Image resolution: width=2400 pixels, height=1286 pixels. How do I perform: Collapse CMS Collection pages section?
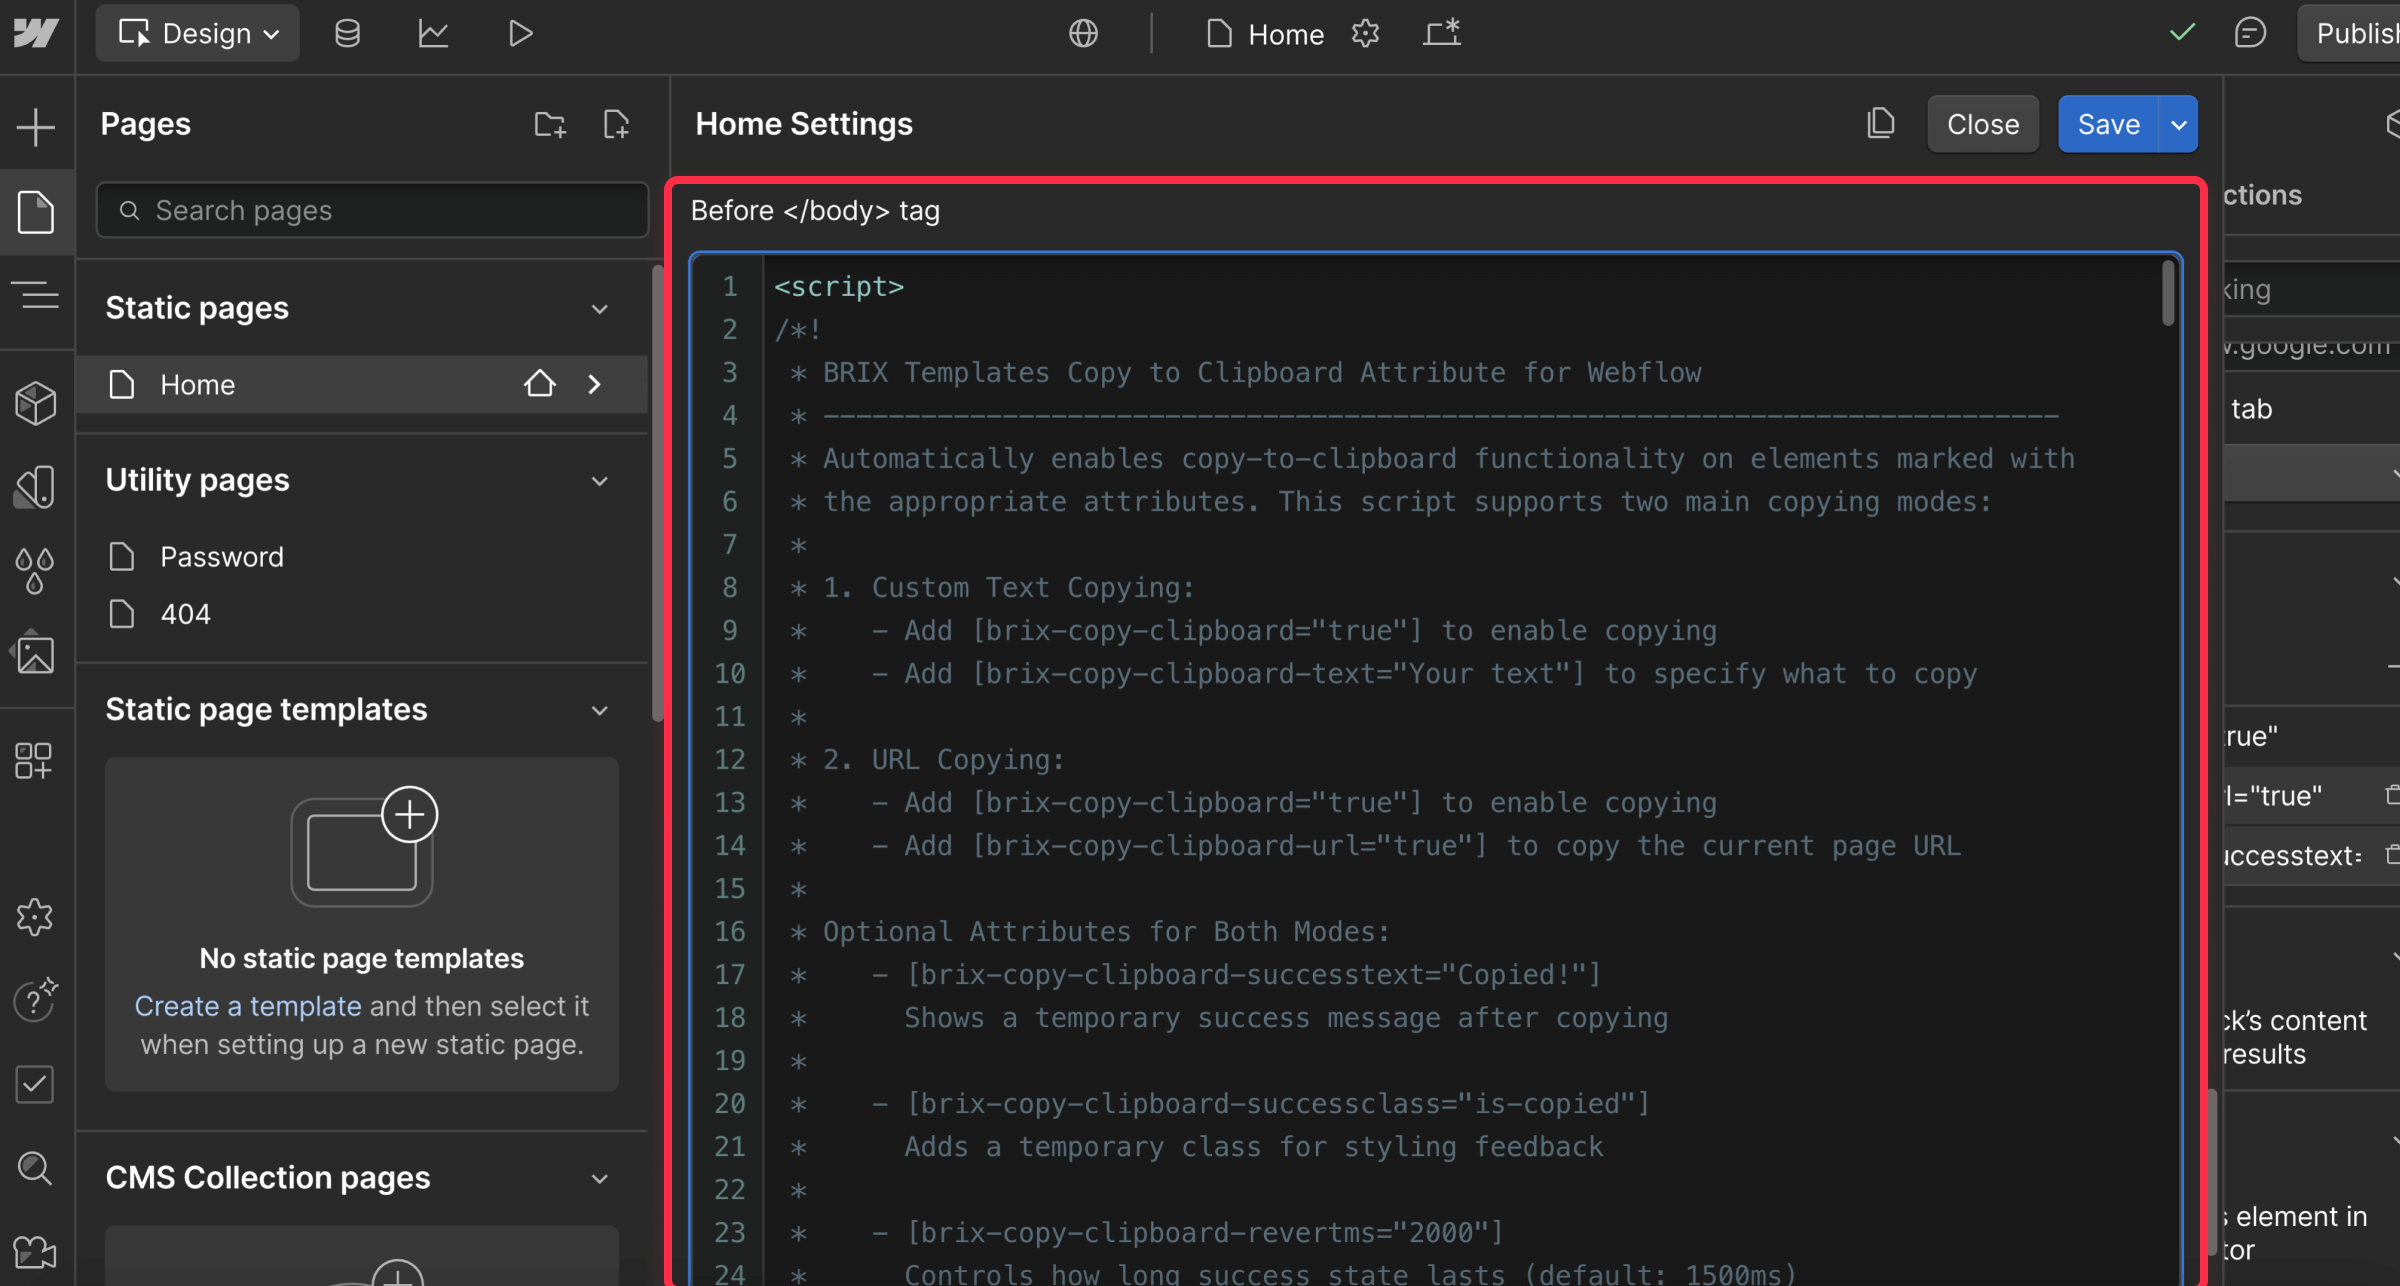pos(600,1178)
